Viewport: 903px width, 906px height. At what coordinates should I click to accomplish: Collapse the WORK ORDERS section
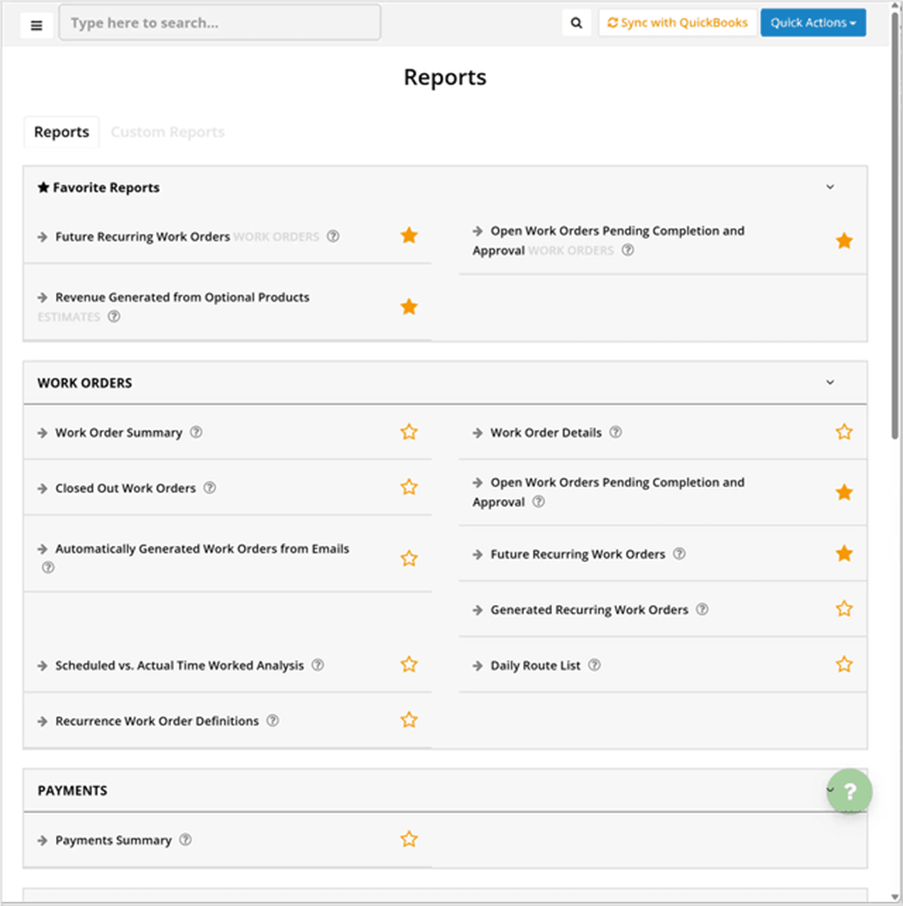(x=829, y=382)
